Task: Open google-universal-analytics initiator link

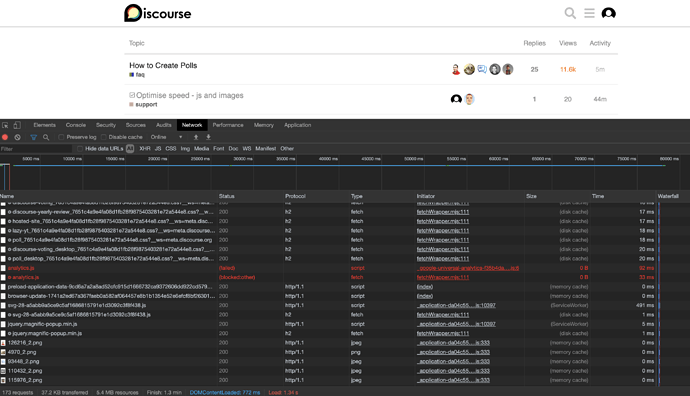Action: (x=468, y=268)
